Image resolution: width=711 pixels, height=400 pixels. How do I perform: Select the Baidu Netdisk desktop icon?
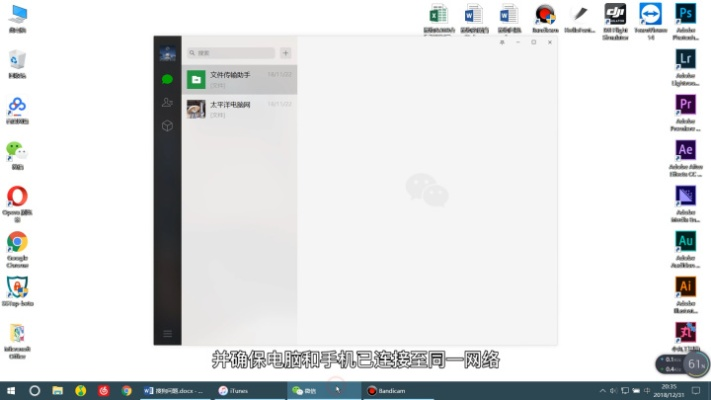17,110
